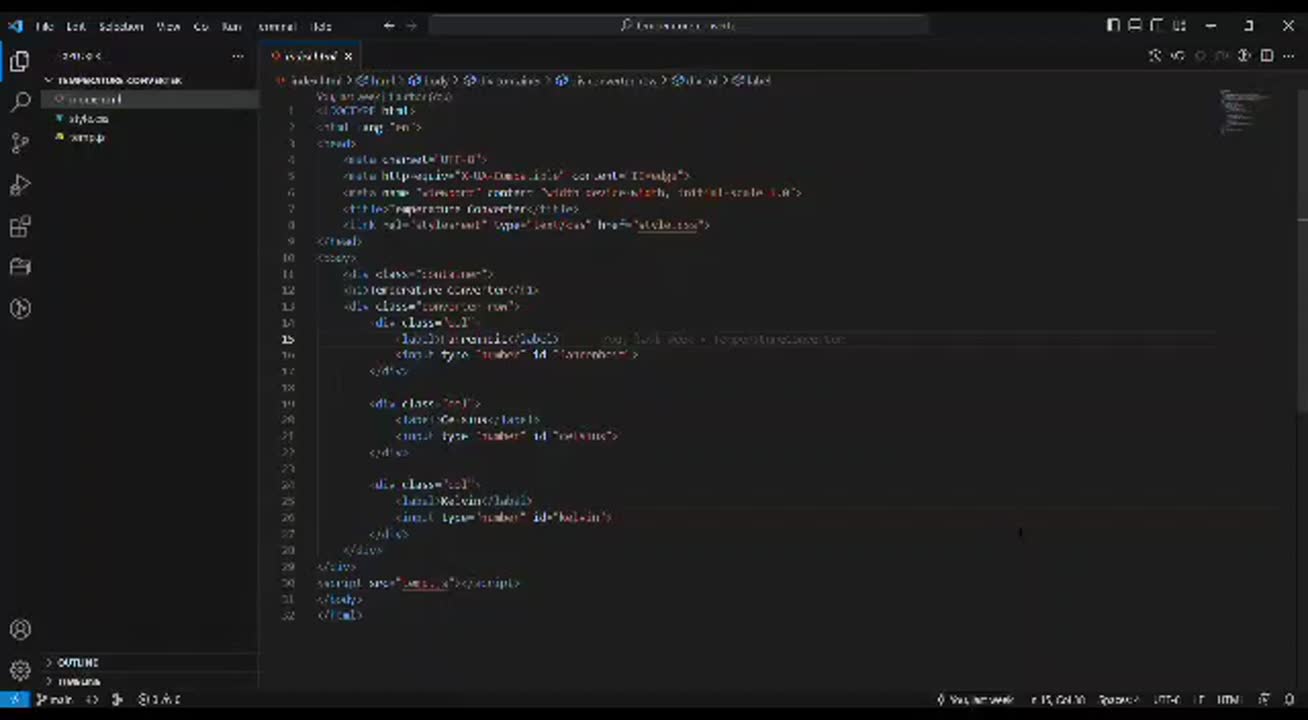Open the Search view in activity bar
This screenshot has width=1308, height=720.
[x=20, y=102]
